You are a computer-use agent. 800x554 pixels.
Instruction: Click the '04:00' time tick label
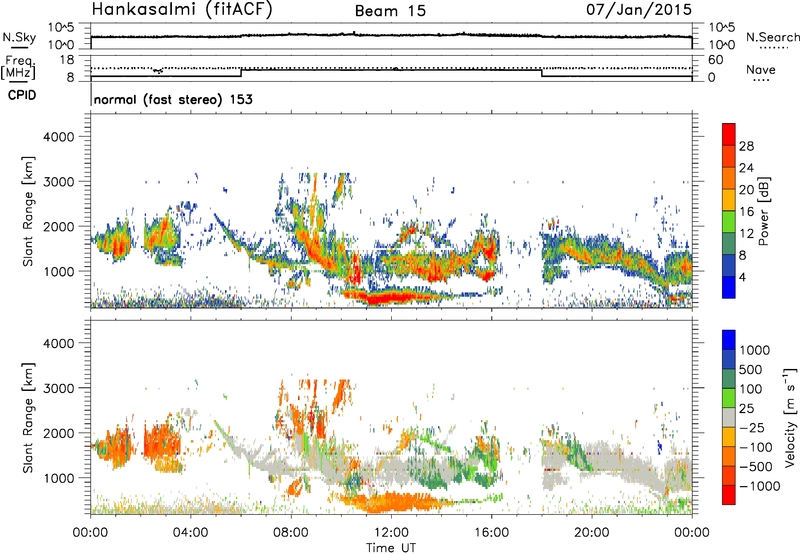tap(190, 533)
